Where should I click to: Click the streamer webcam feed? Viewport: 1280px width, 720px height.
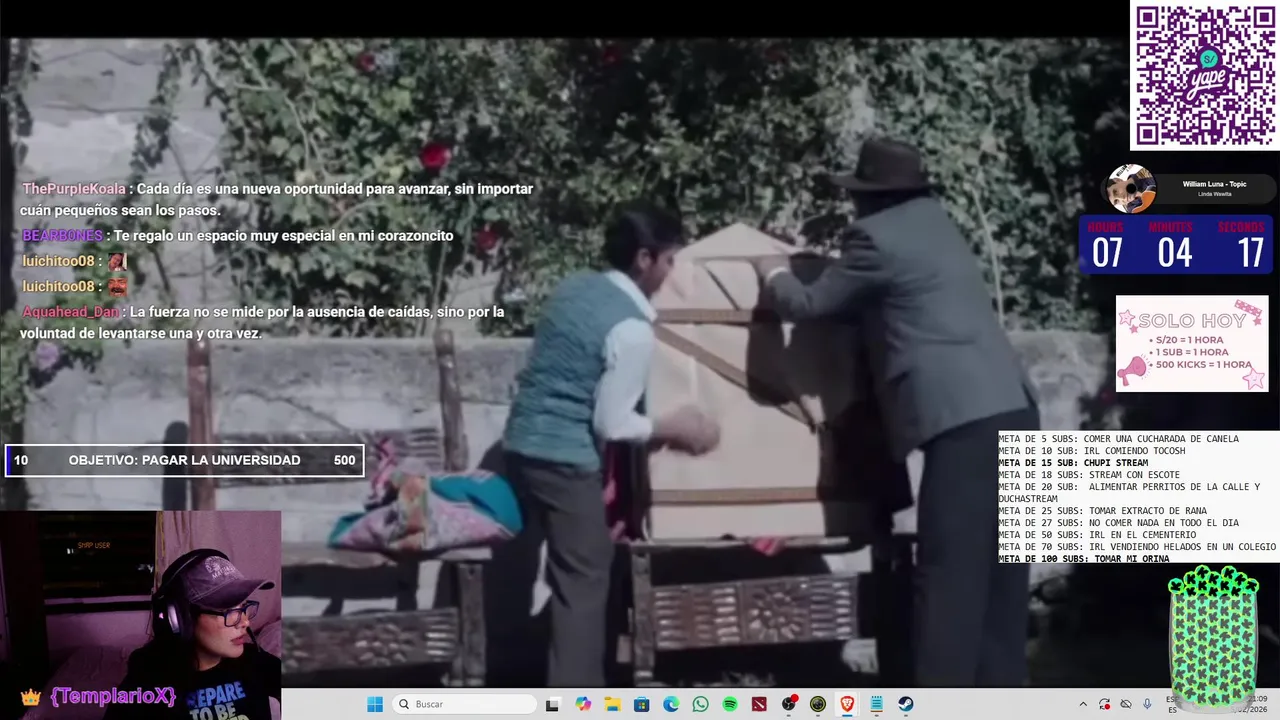click(x=140, y=615)
